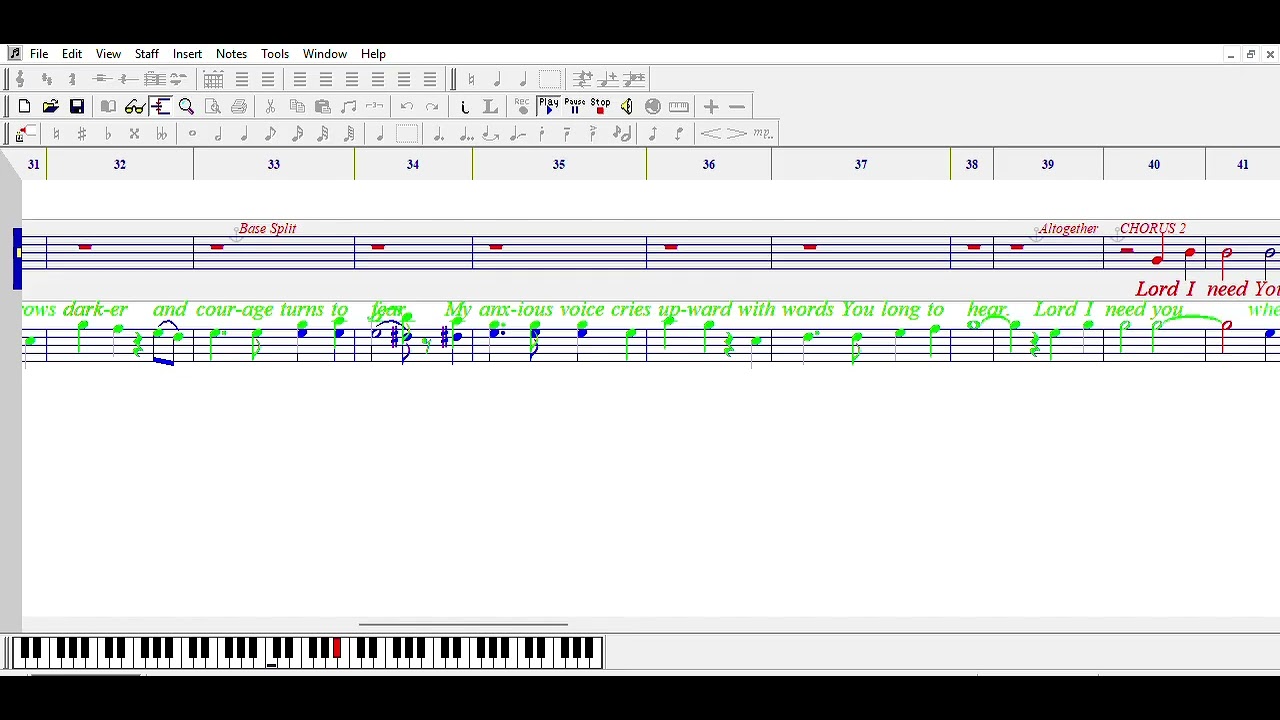The width and height of the screenshot is (1280, 720).
Task: Click the globe icon in toolbar
Action: click(653, 106)
